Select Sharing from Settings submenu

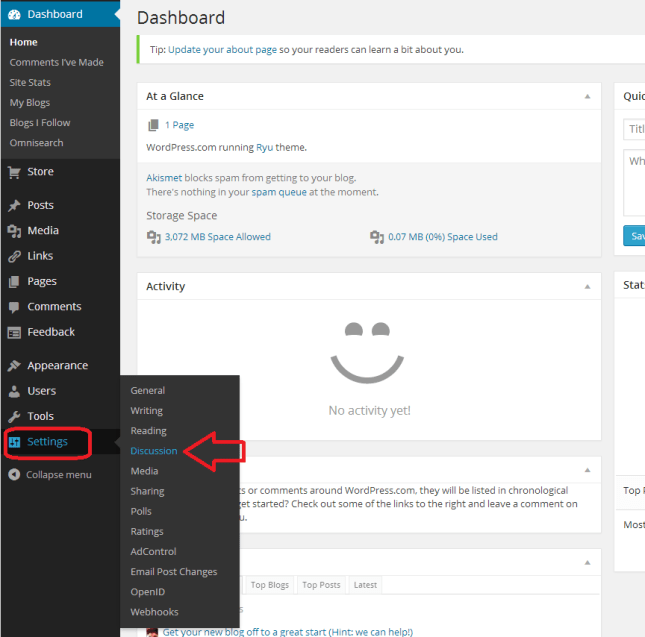pos(147,491)
